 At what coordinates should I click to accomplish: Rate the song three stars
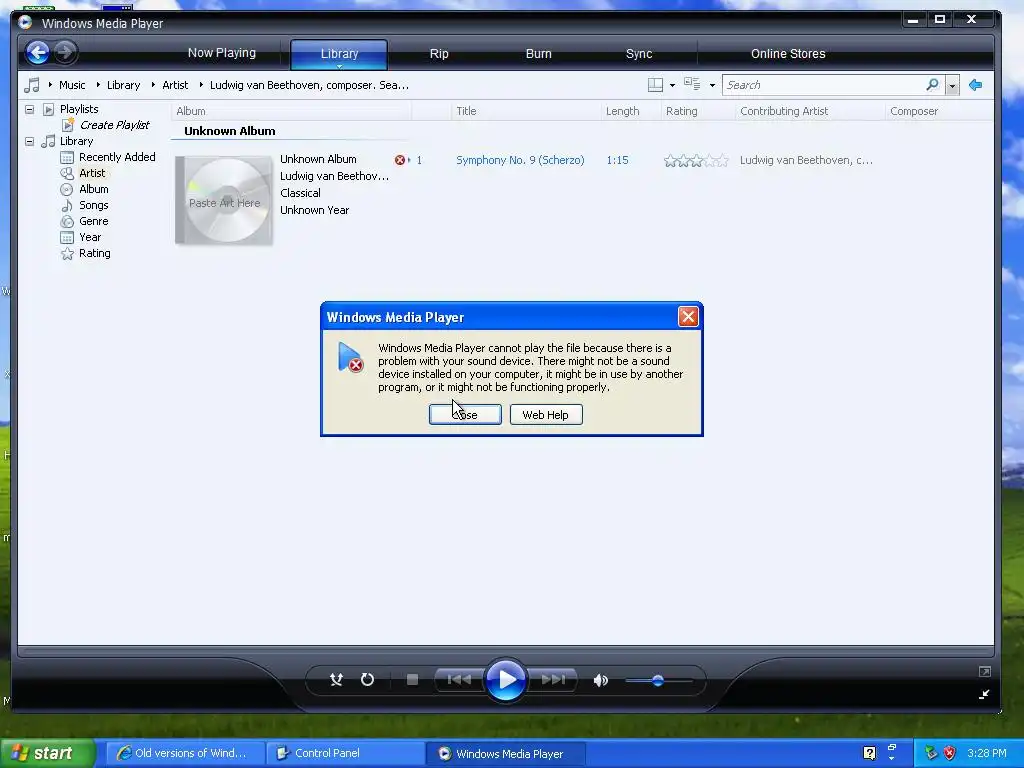coord(696,161)
